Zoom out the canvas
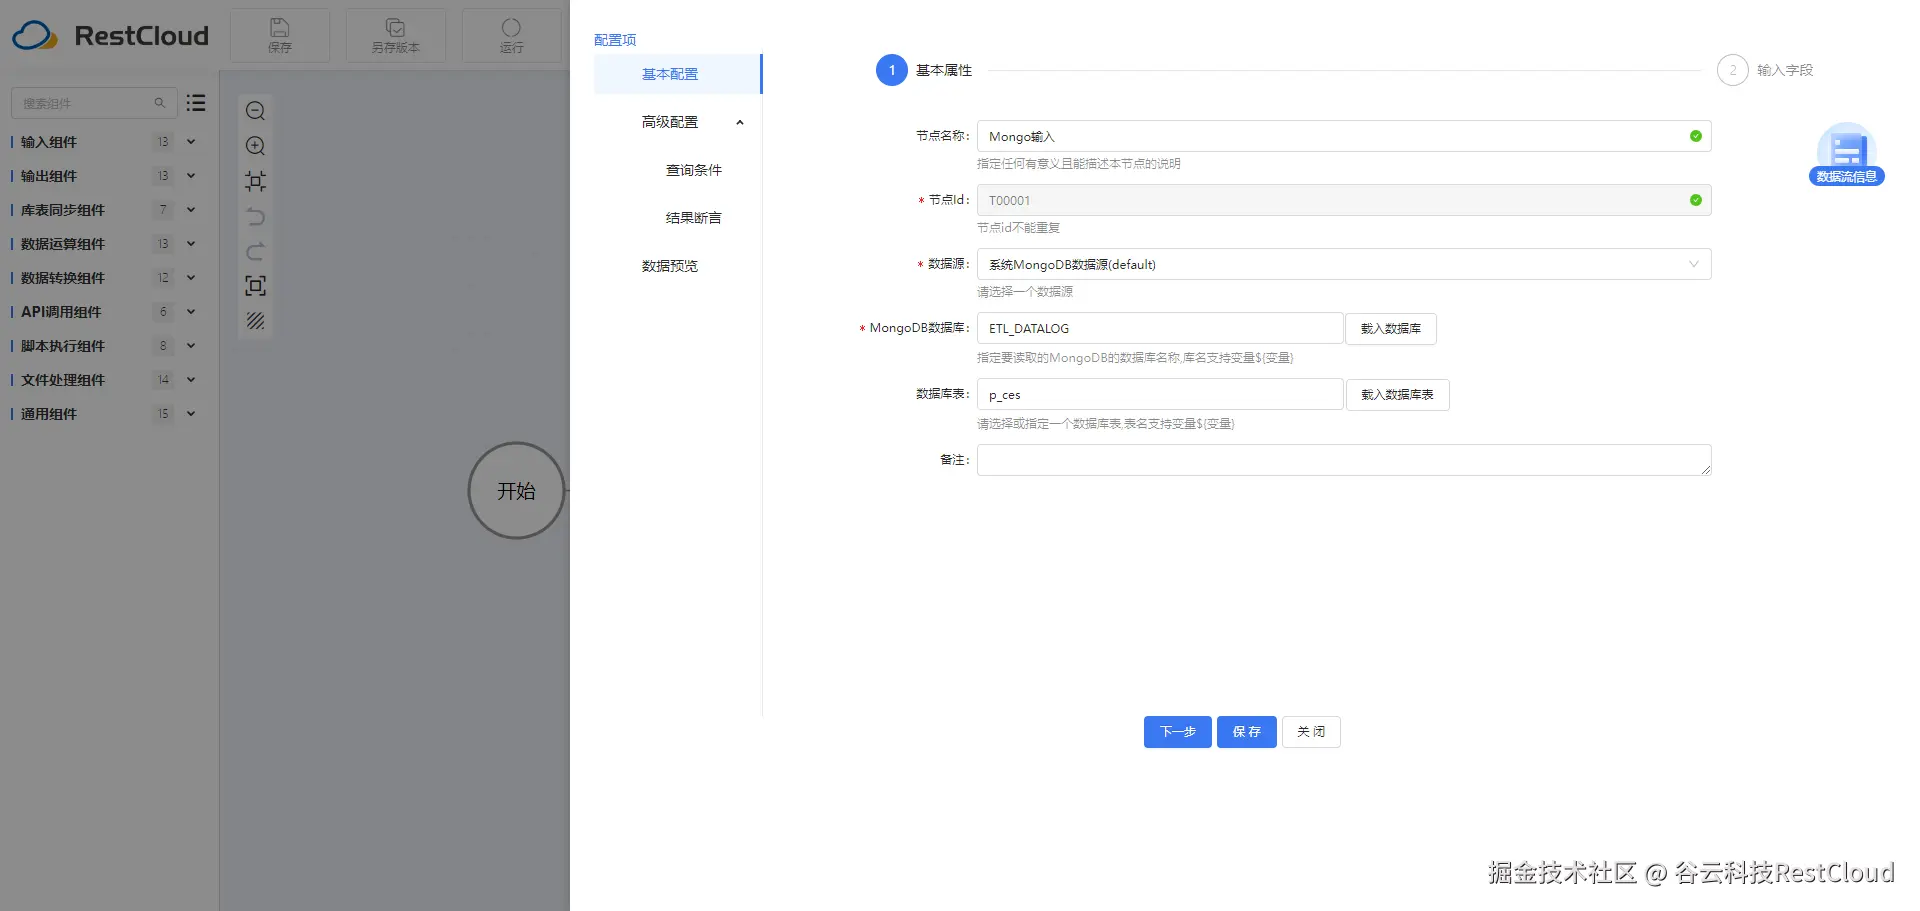The image size is (1920, 911). [256, 111]
